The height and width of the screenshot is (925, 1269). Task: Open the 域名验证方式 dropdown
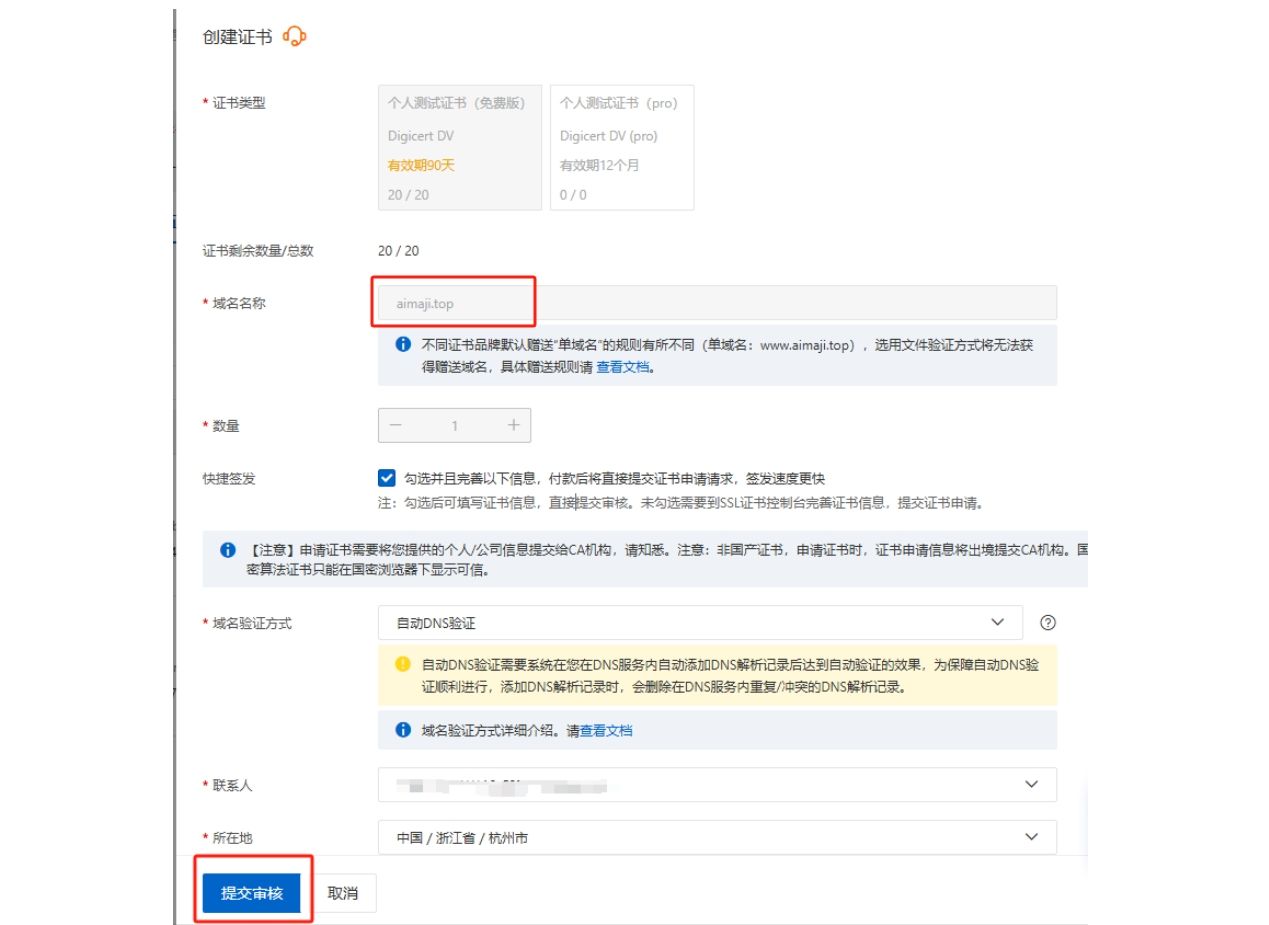point(700,622)
